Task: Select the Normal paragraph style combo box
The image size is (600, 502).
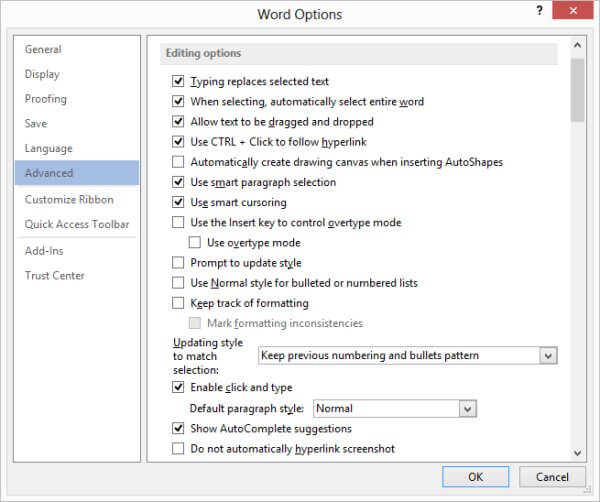Action: click(395, 409)
